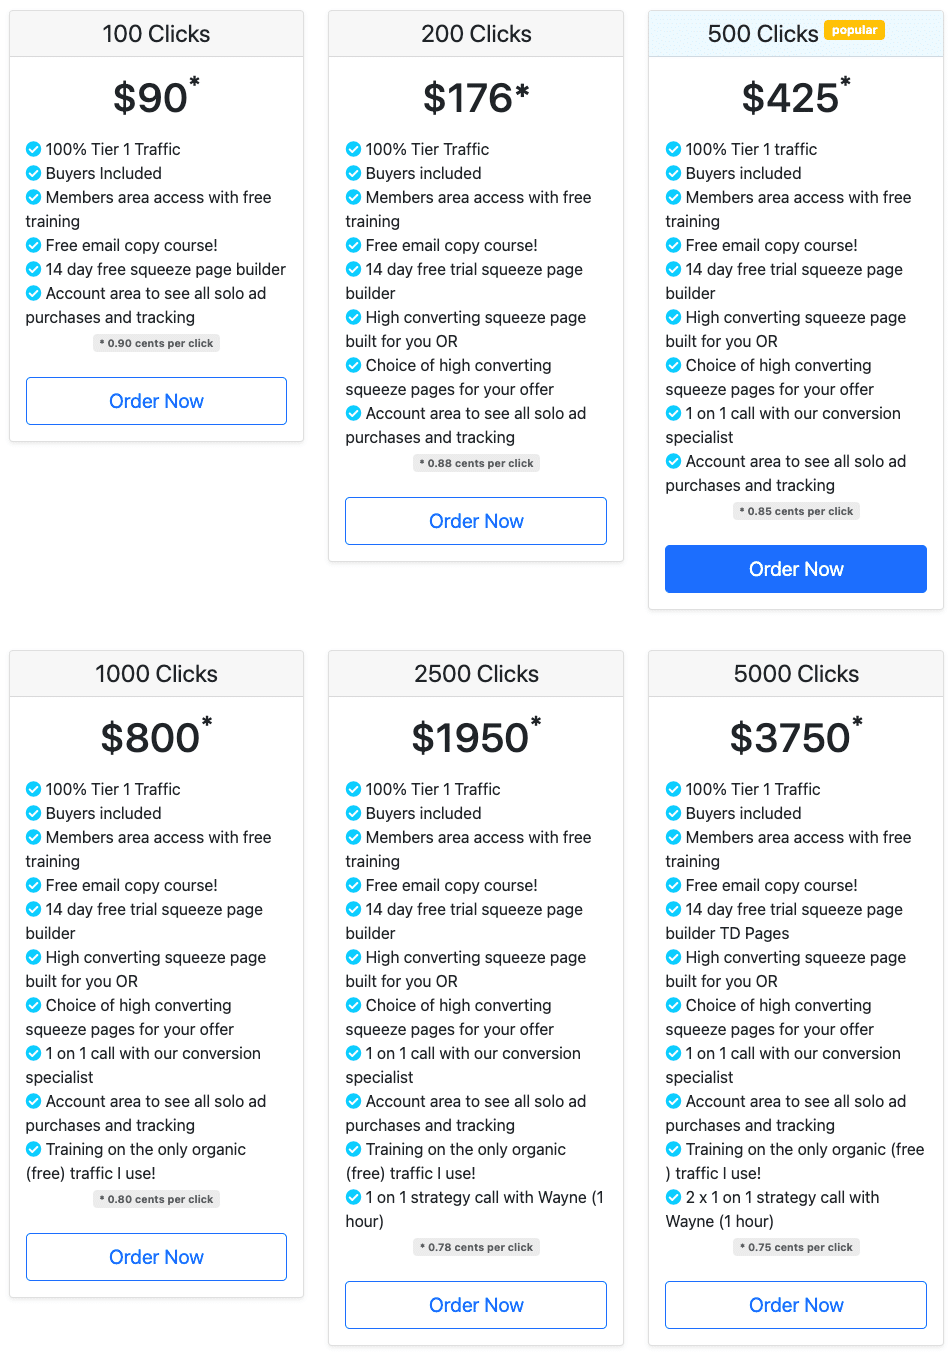The image size is (950, 1355).
Task: Click the yellow popular badge
Action: click(855, 30)
